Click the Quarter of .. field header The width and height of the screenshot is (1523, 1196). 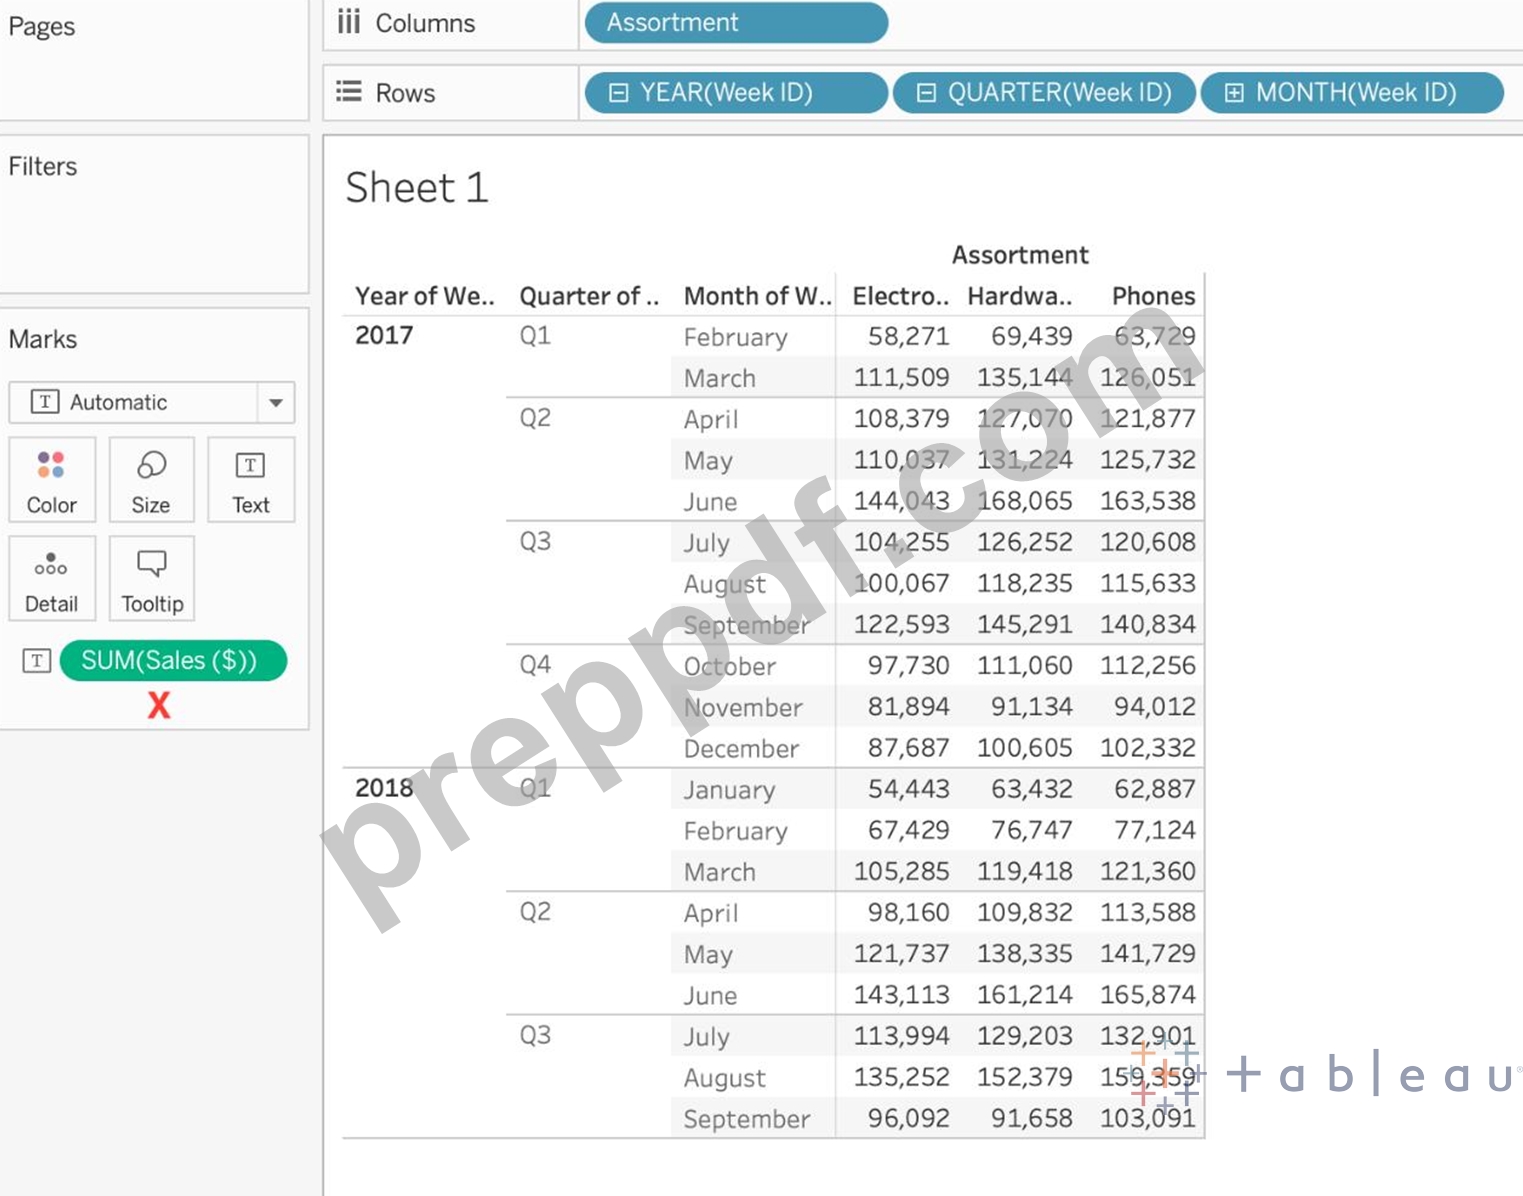coord(589,296)
